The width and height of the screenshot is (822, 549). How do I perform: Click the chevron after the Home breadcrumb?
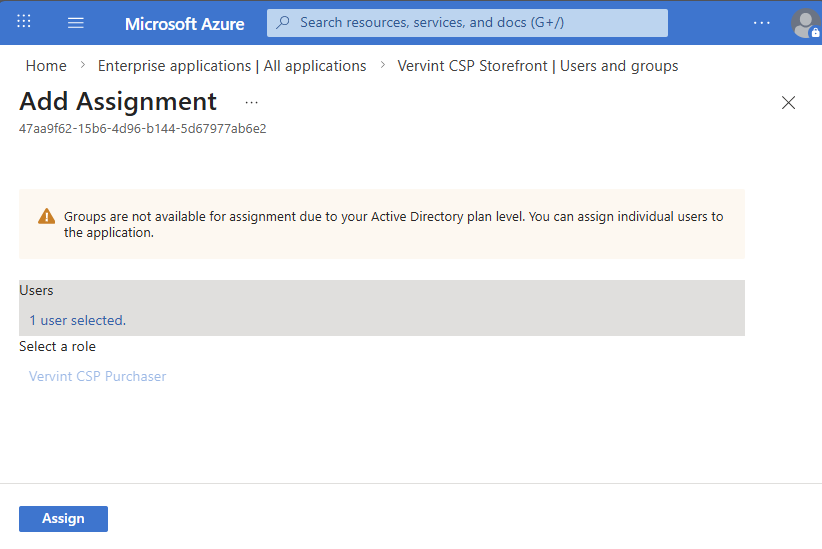pyautogui.click(x=82, y=65)
